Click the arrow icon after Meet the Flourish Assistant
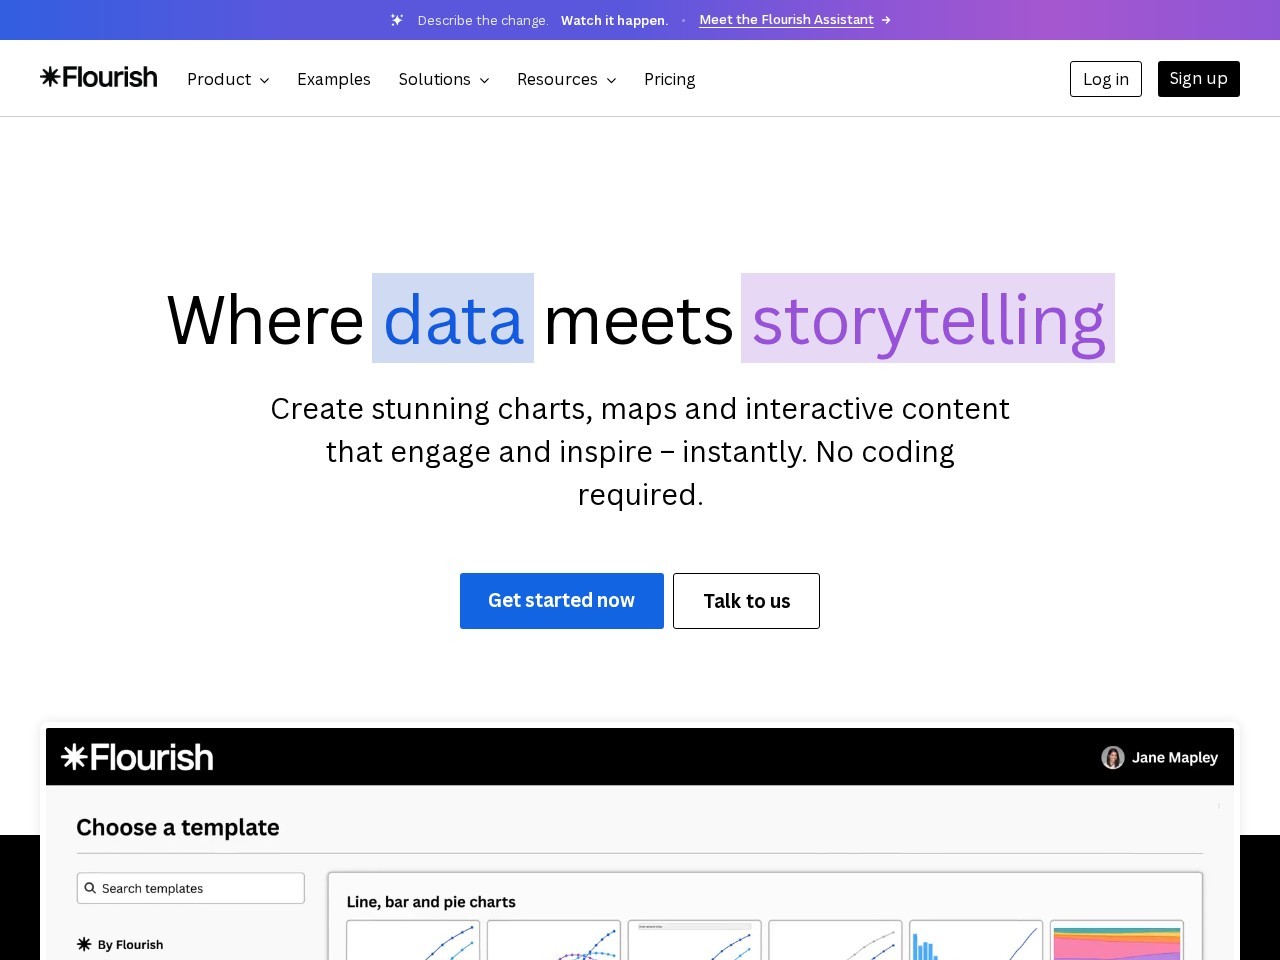Viewport: 1280px width, 960px height. (x=886, y=20)
